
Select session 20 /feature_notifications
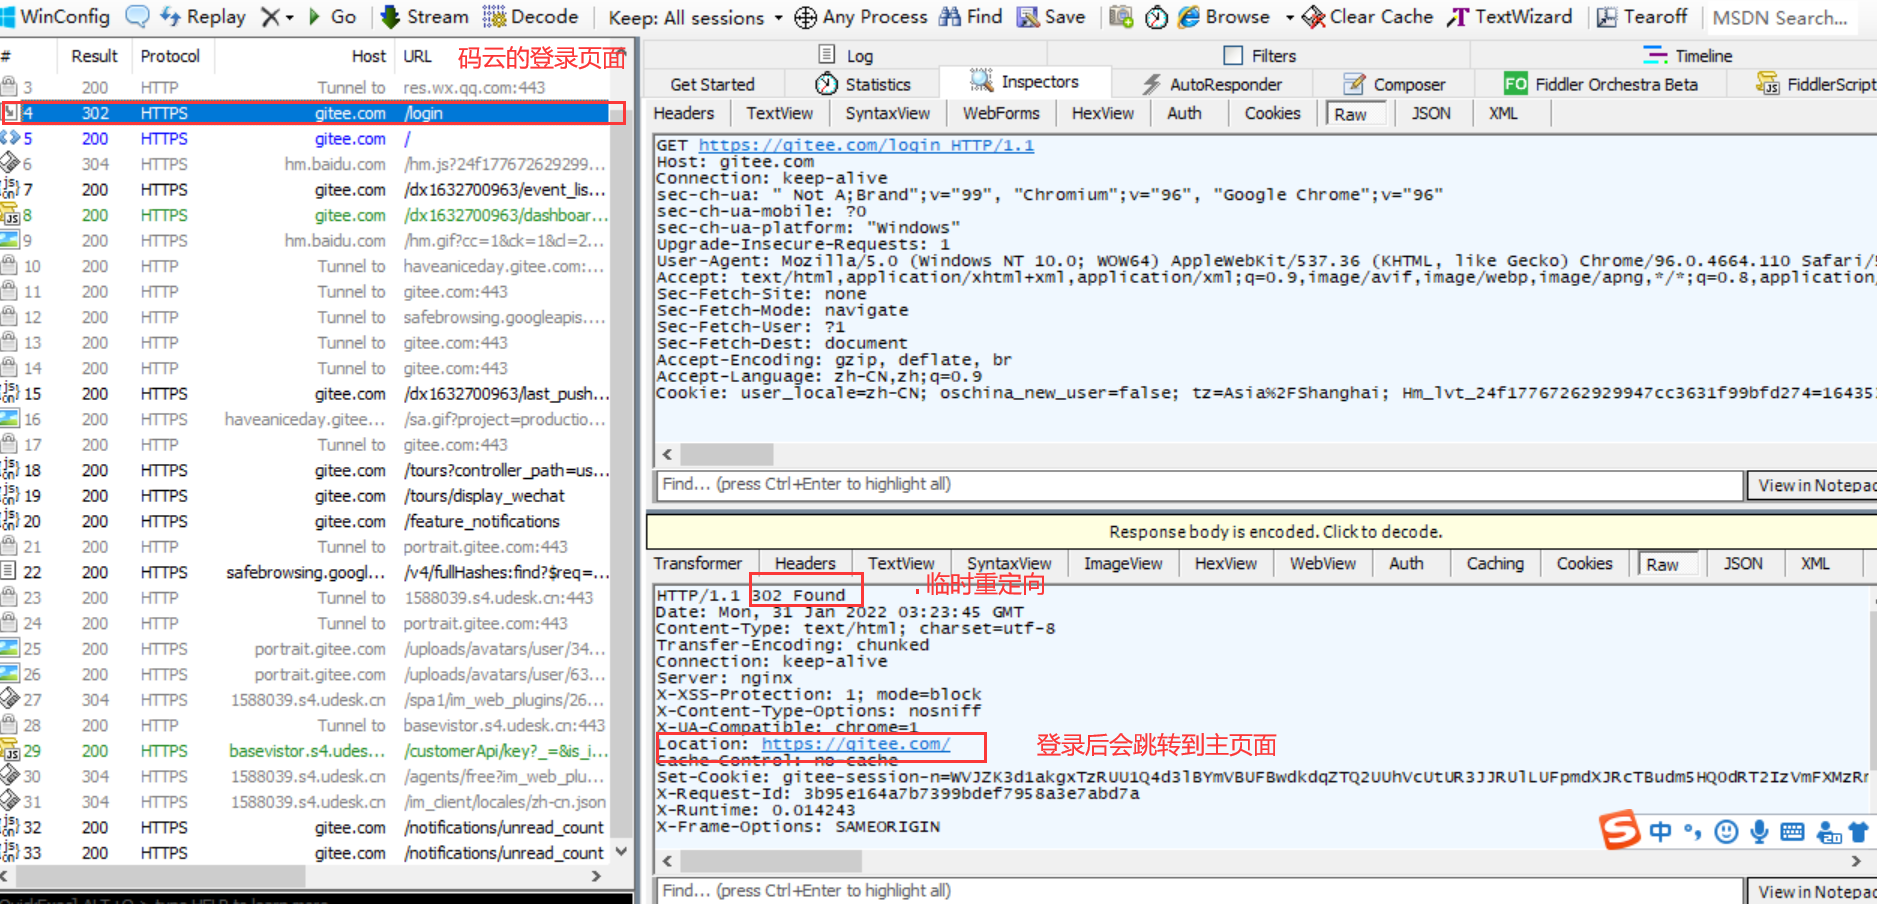[305, 521]
